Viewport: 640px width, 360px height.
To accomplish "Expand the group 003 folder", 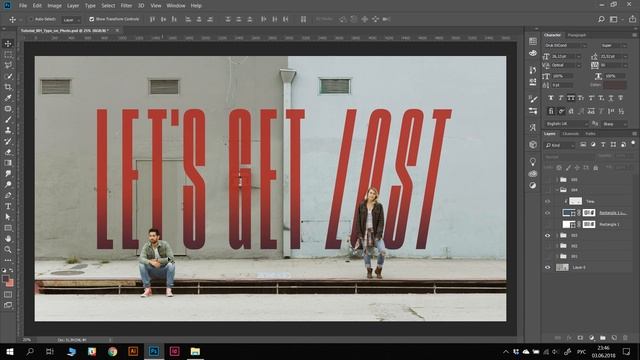I will [557, 236].
